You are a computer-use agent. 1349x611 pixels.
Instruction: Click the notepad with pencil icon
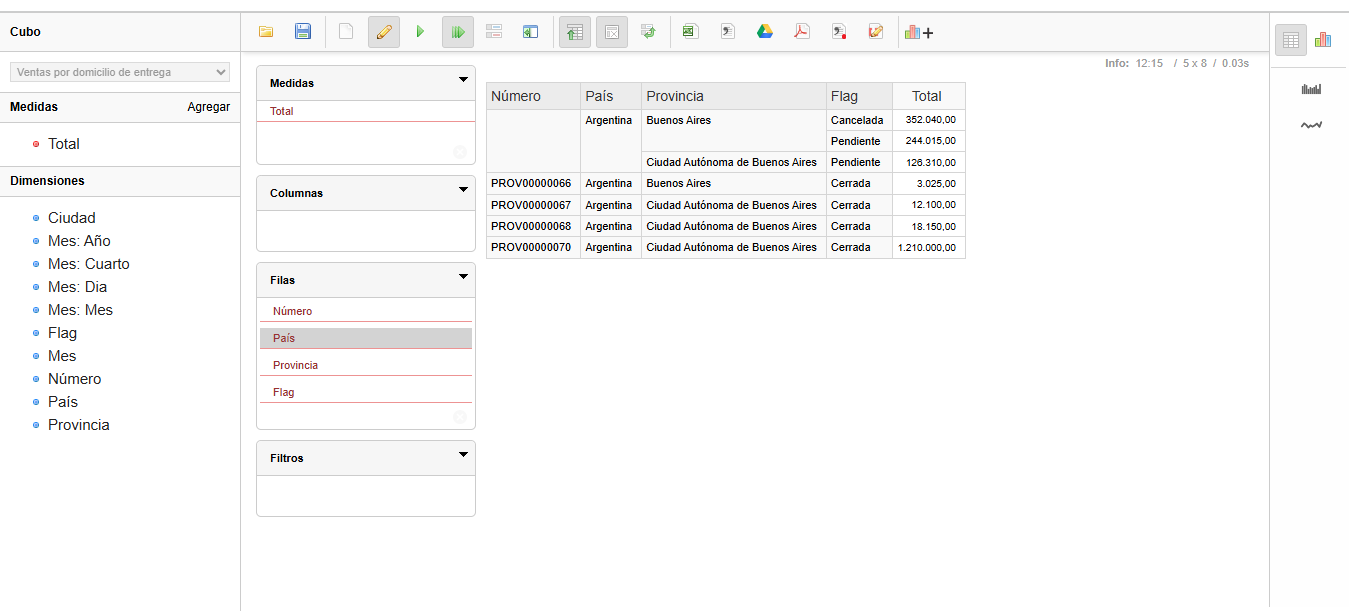pyautogui.click(x=876, y=32)
